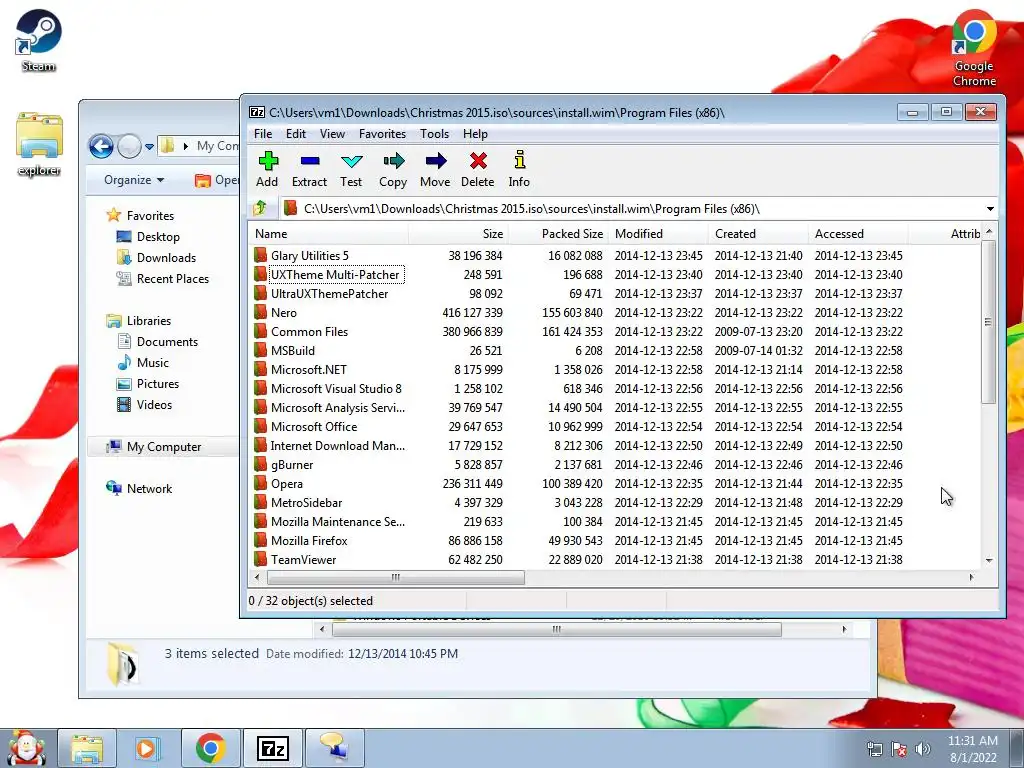Click the network tray icon
The width and height of the screenshot is (1024, 768).
874,749
